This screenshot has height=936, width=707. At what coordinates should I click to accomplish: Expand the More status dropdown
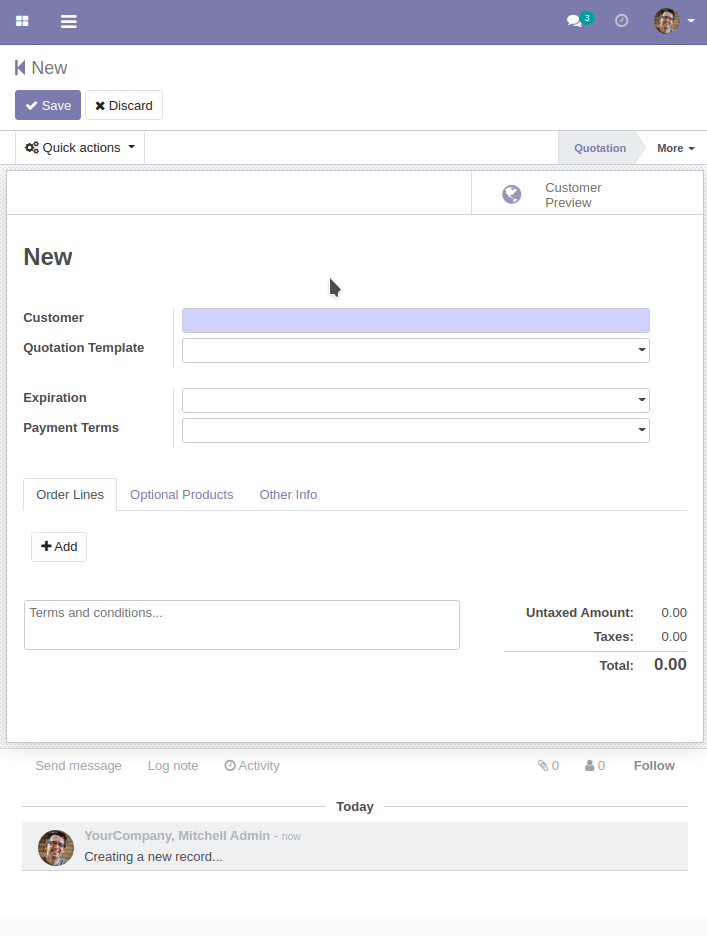point(676,147)
